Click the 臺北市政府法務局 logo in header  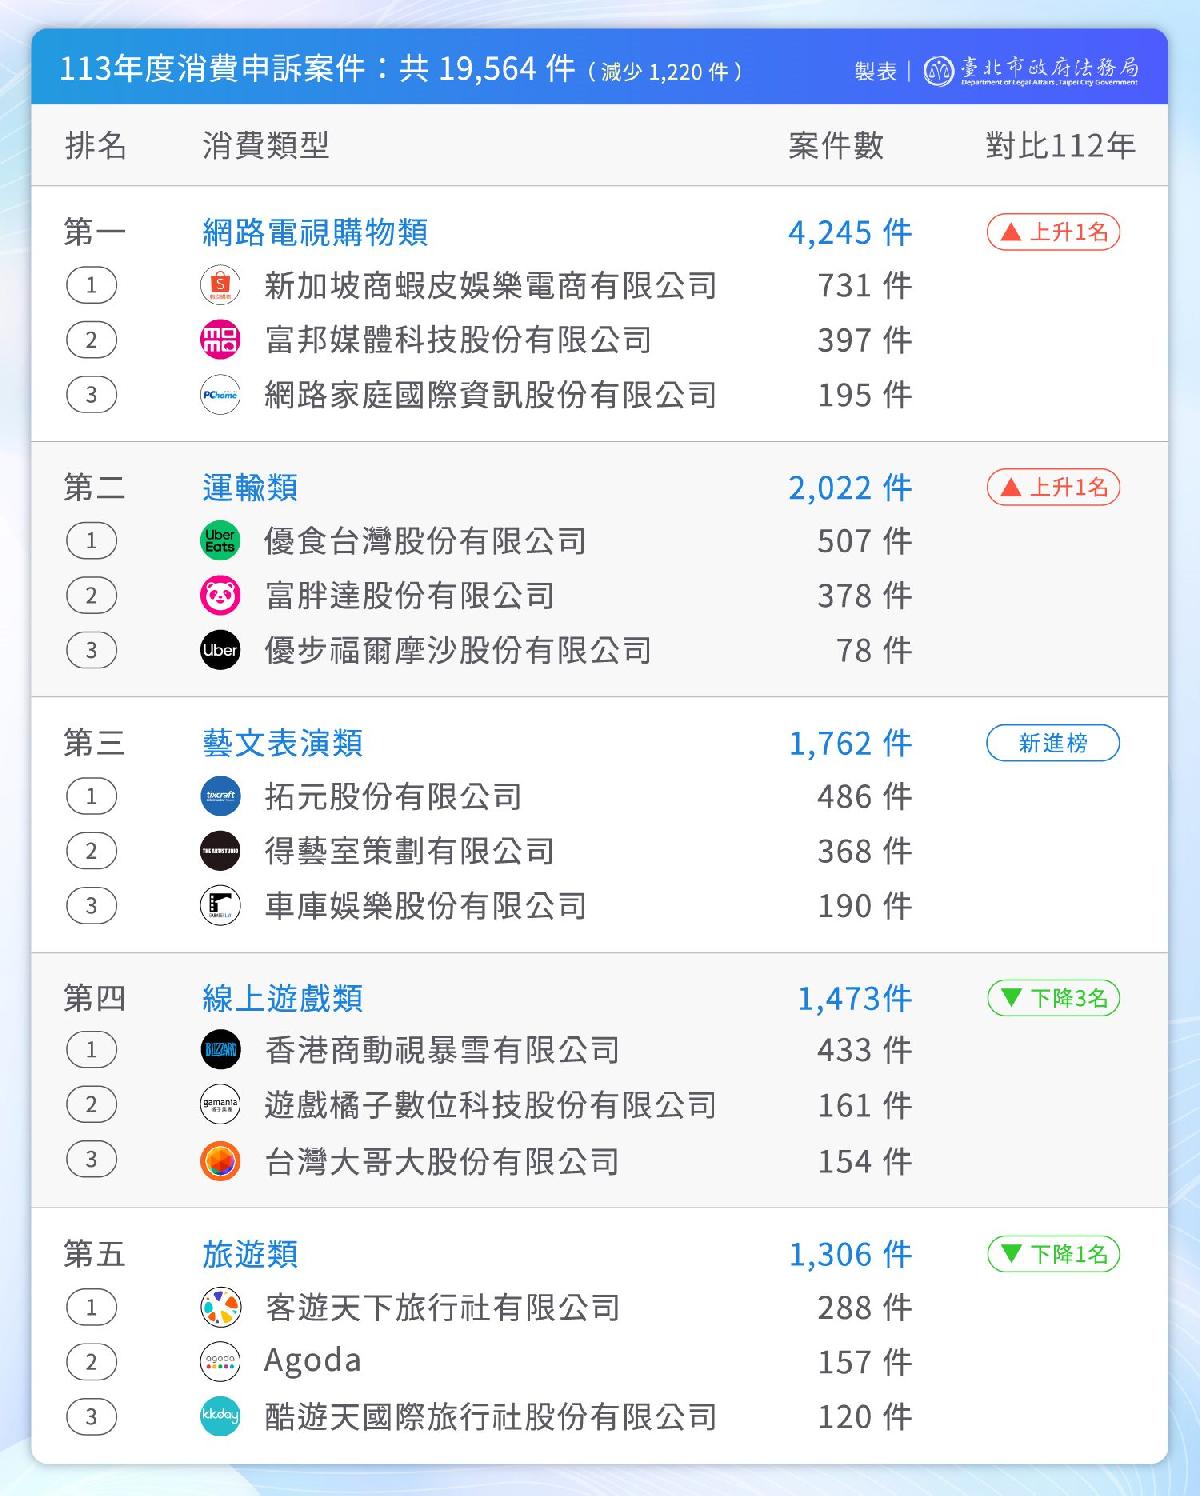pos(1031,70)
